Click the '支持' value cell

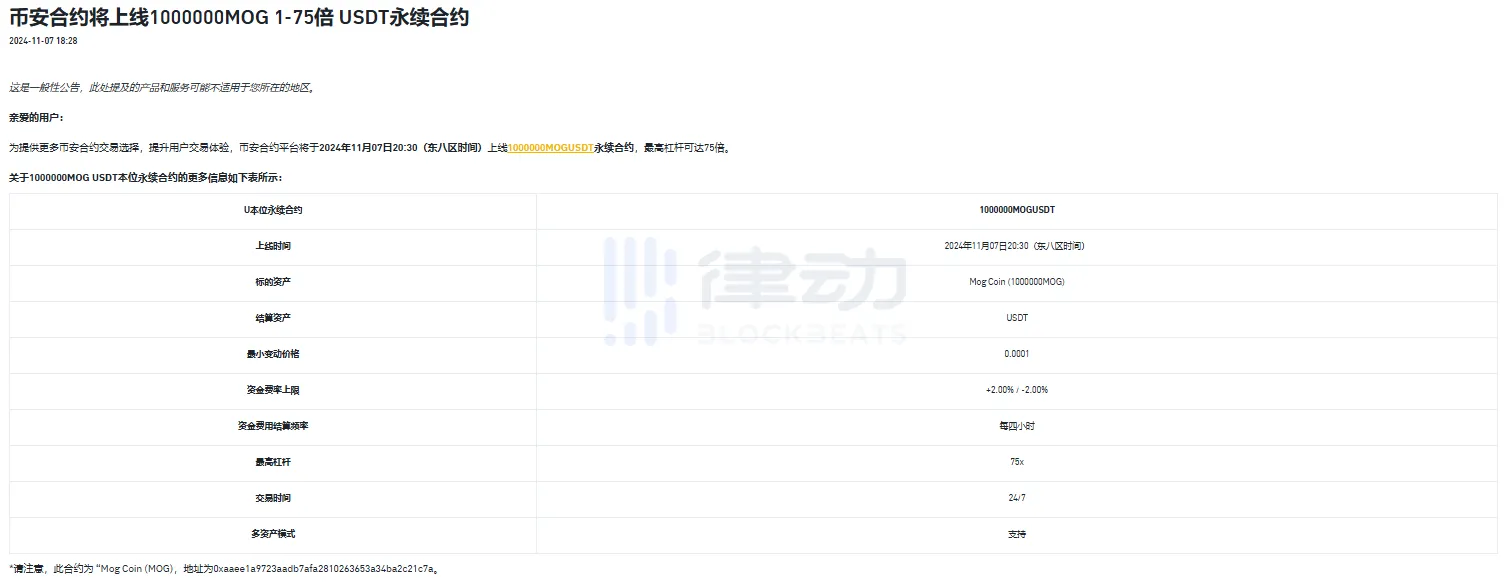click(1017, 534)
